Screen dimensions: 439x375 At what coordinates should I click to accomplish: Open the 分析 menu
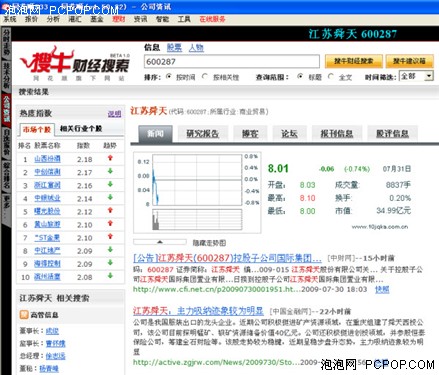(x=53, y=19)
